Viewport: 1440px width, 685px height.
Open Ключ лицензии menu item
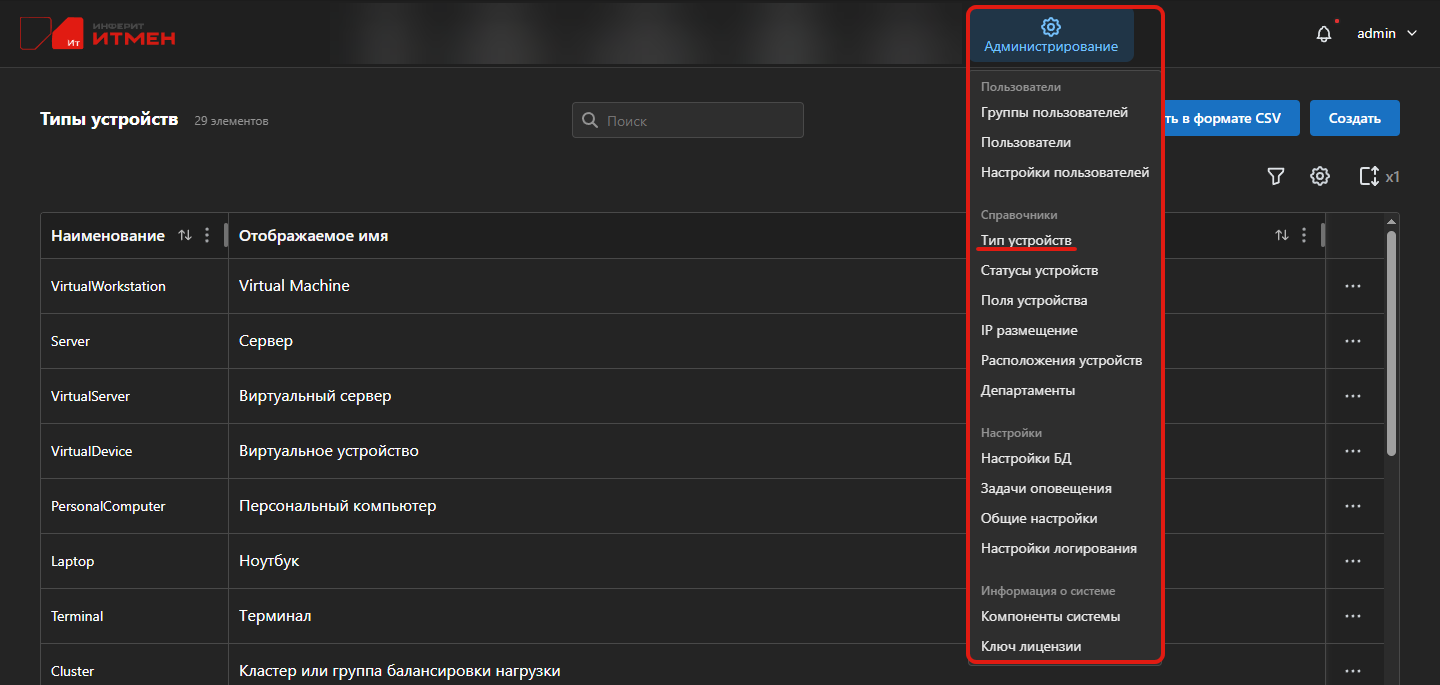tap(1031, 646)
